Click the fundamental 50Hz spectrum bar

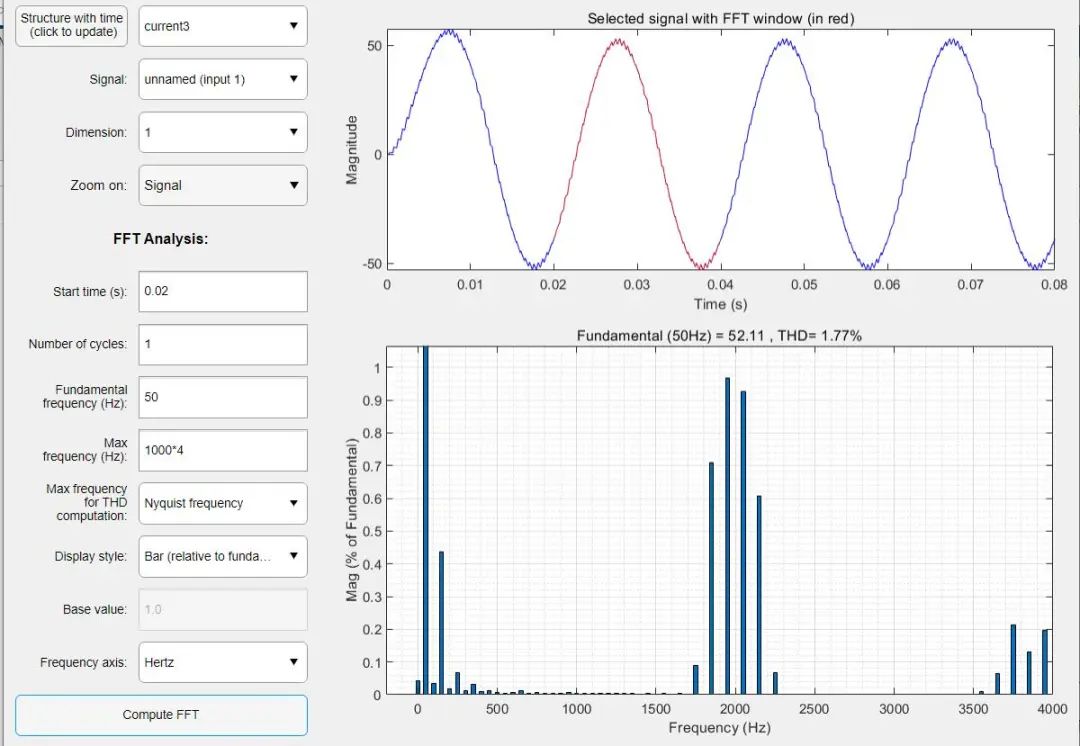(x=425, y=520)
